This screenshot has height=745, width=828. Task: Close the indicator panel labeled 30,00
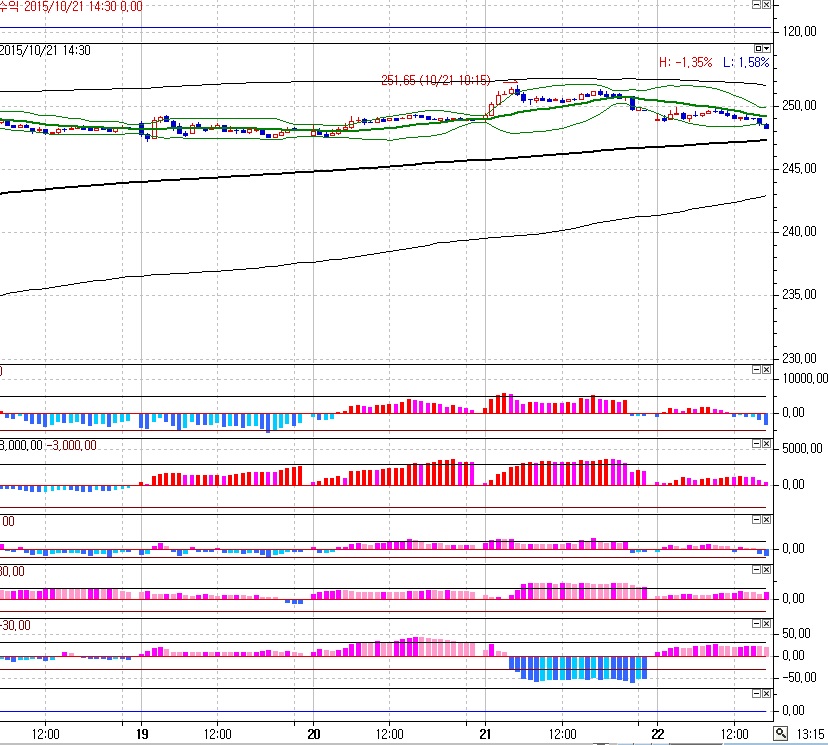coord(767,570)
